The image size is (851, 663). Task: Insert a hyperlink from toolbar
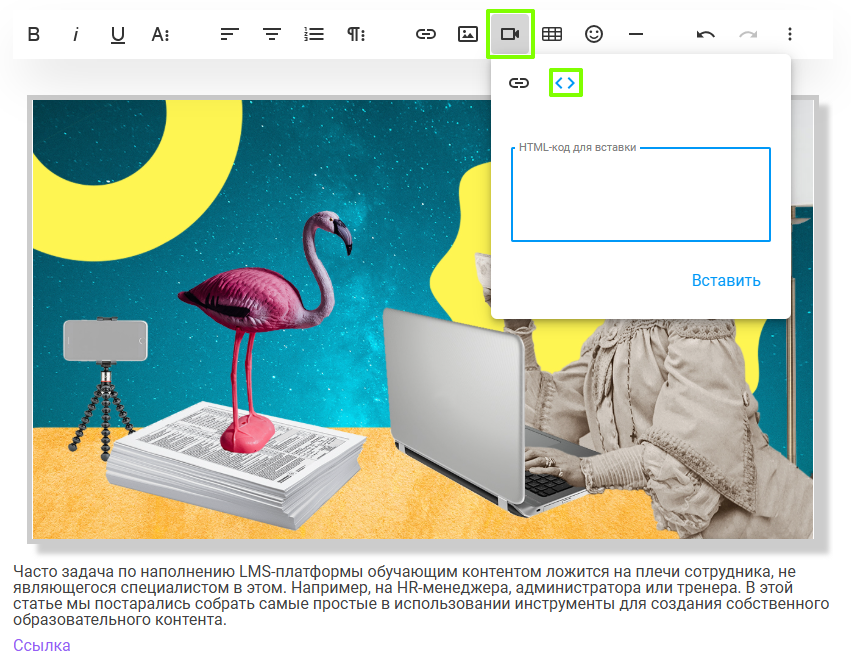426,34
